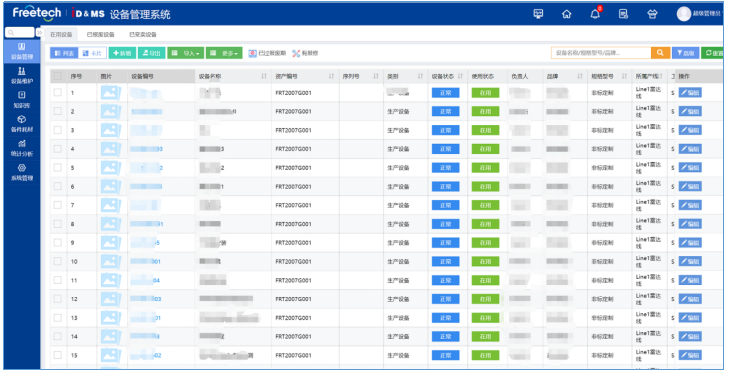The height and width of the screenshot is (376, 732).
Task: Sort by 序列号 column arrows
Action: 376,76
